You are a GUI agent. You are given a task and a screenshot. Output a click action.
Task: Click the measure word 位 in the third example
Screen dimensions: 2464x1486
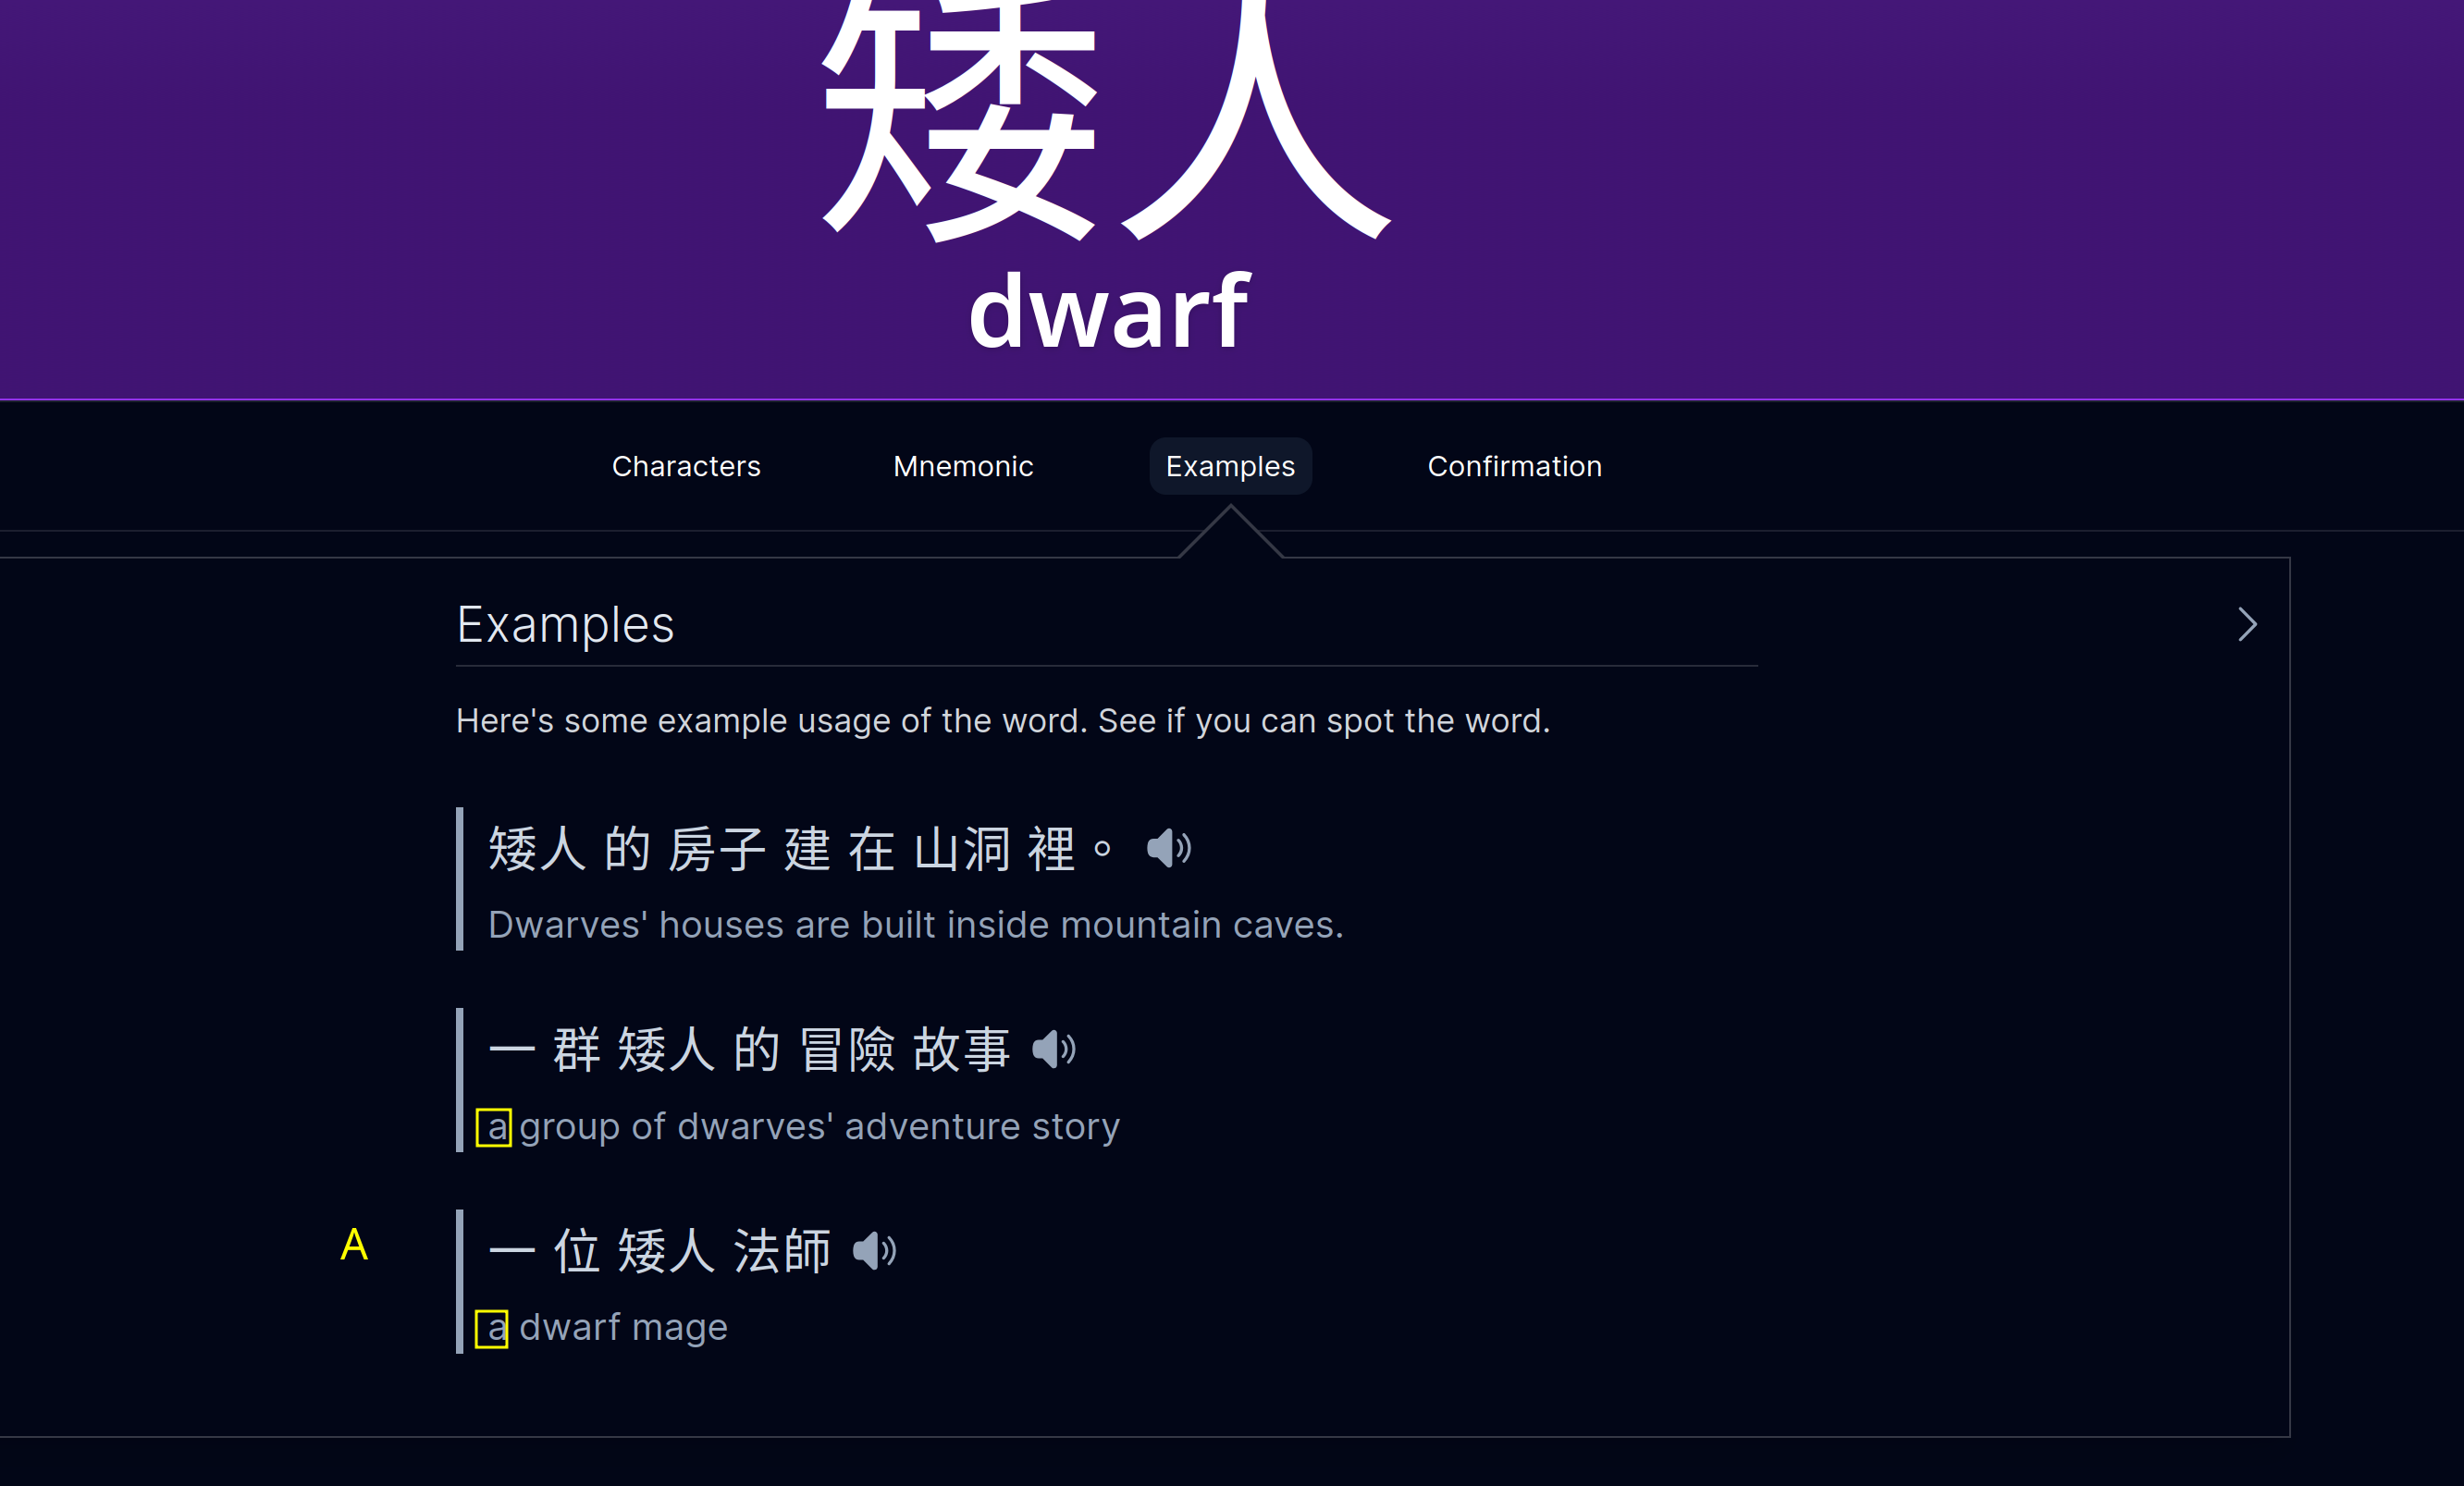(x=577, y=1251)
